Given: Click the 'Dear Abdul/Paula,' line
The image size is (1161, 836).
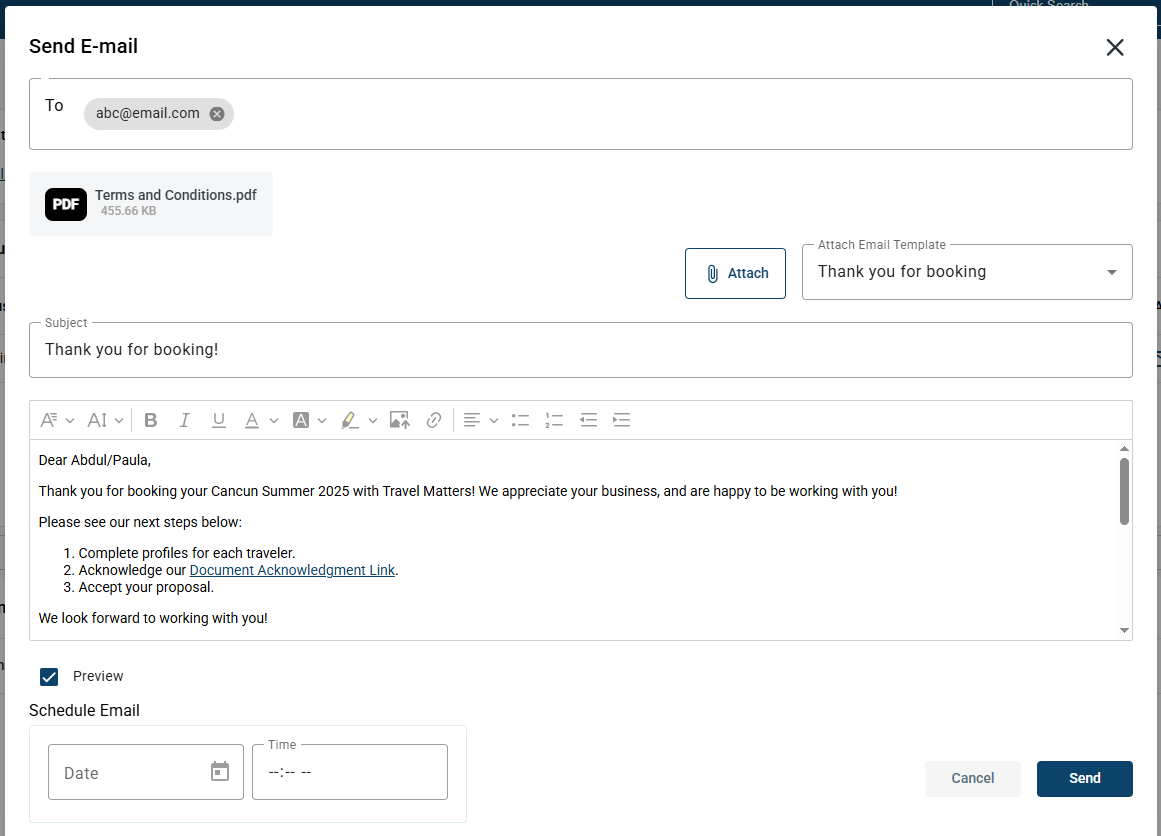Looking at the screenshot, I should tap(95, 460).
